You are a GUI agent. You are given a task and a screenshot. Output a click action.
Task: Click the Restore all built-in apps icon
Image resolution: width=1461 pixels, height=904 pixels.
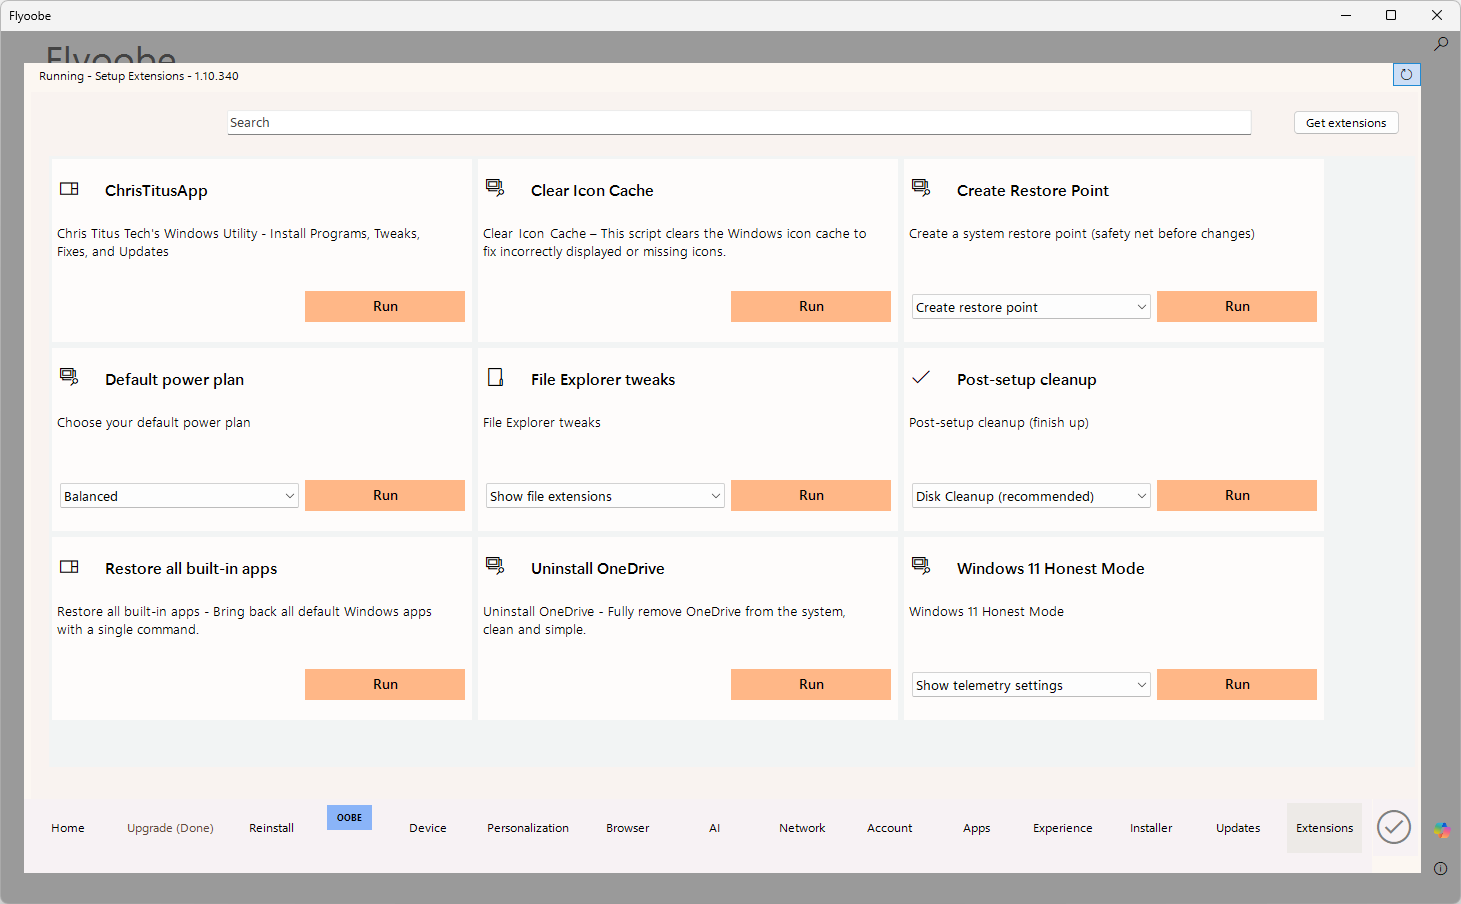coord(69,567)
